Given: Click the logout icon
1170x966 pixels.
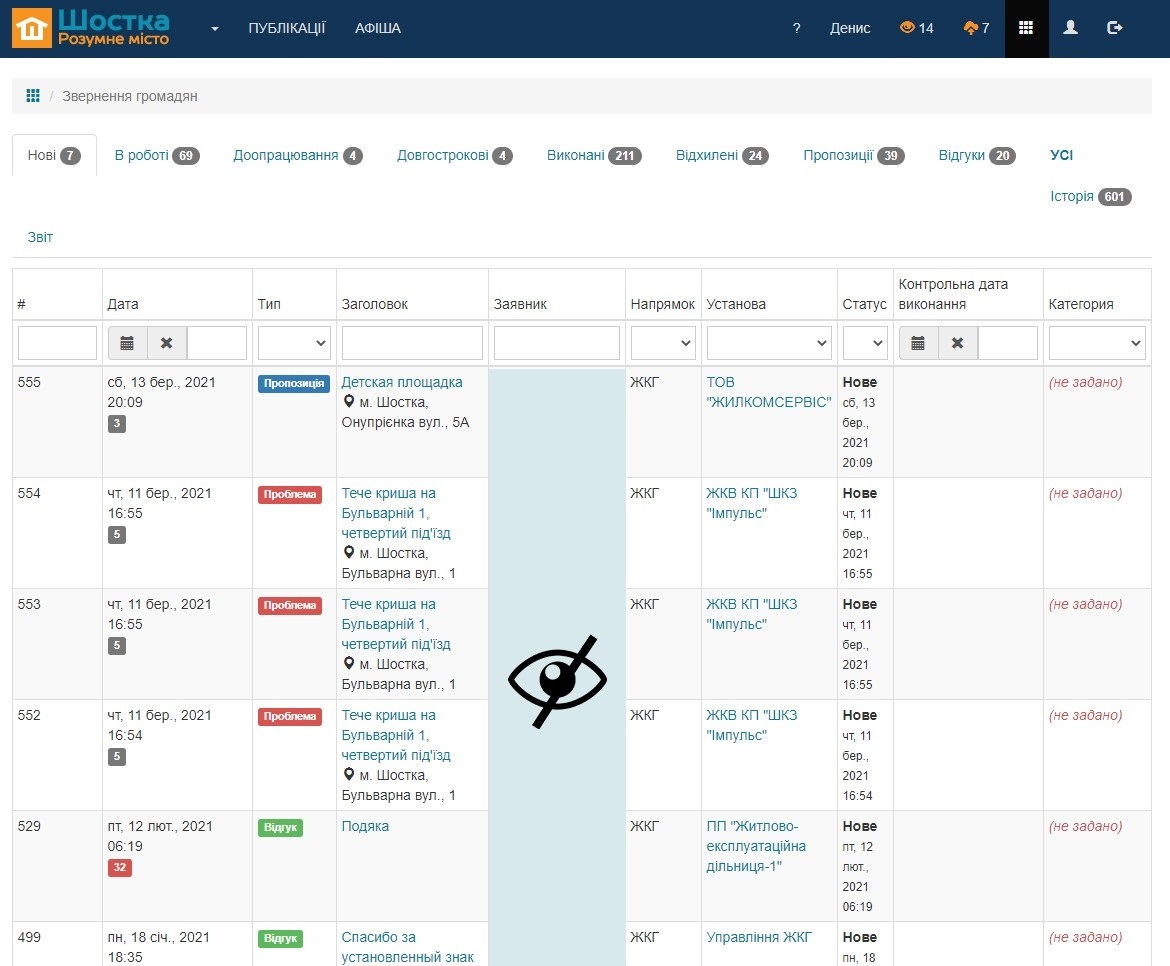Looking at the screenshot, I should 1115,28.
